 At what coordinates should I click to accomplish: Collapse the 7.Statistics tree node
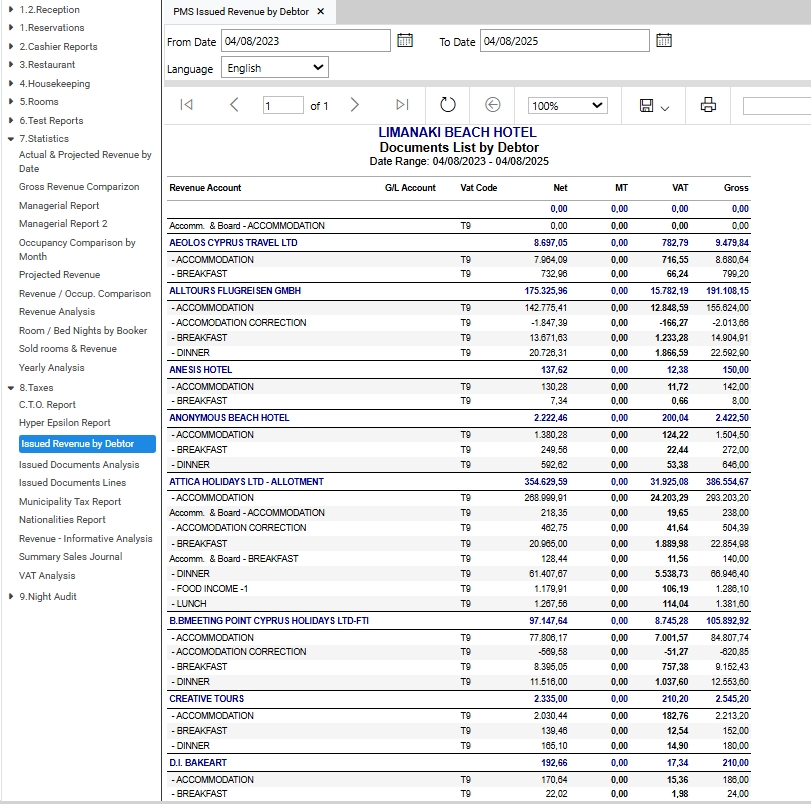pos(11,139)
